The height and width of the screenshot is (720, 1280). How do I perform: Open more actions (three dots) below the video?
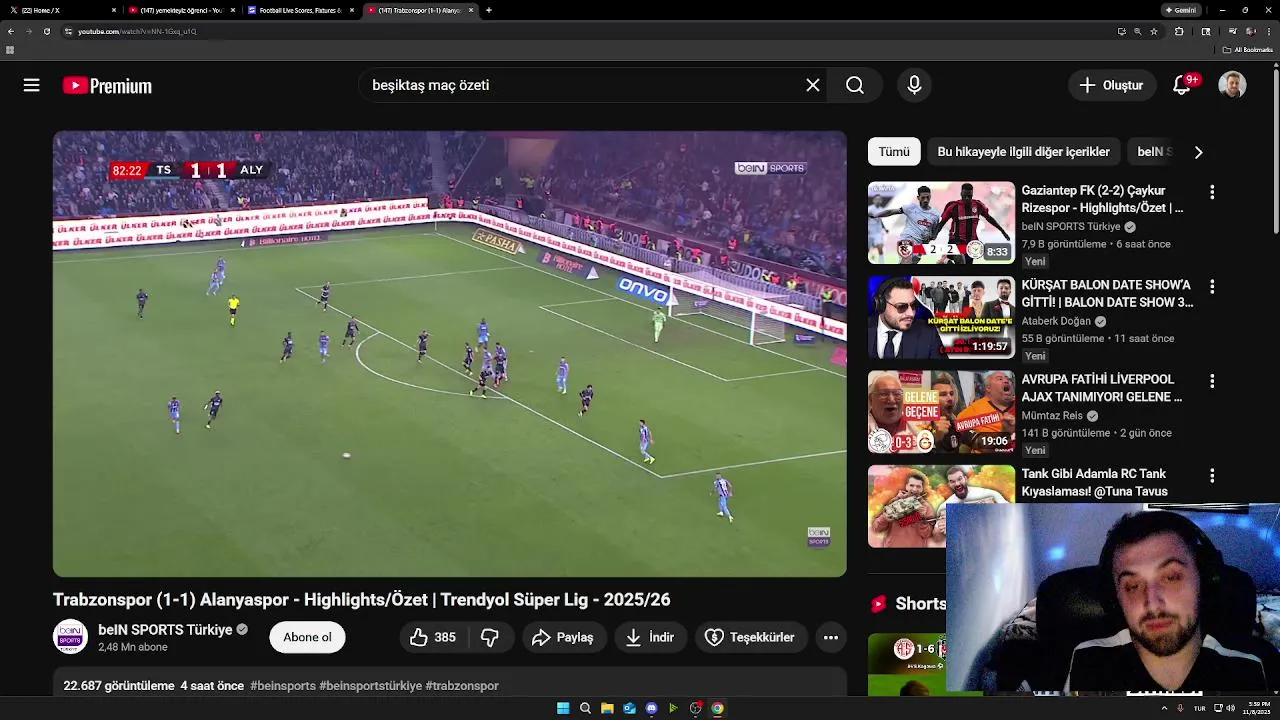[x=831, y=637]
